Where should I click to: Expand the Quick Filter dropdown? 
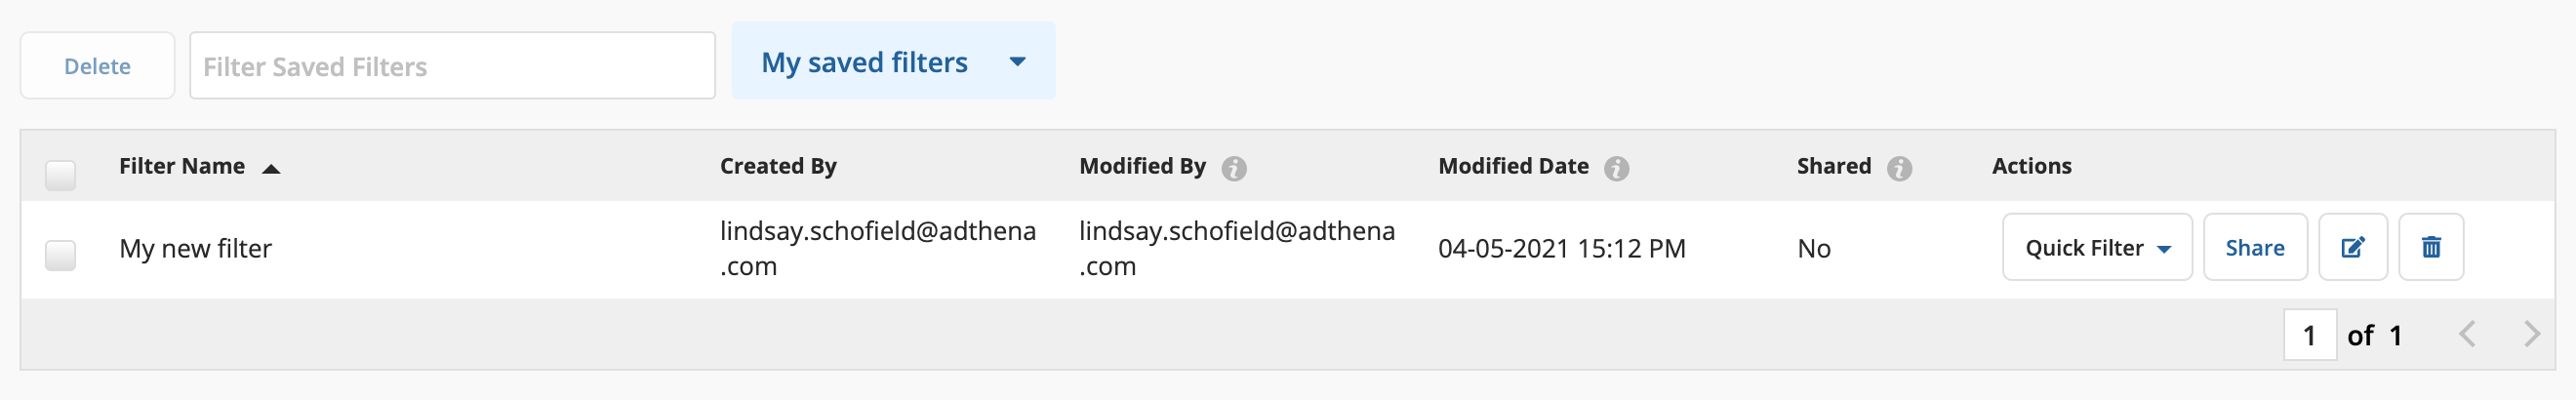click(2097, 247)
